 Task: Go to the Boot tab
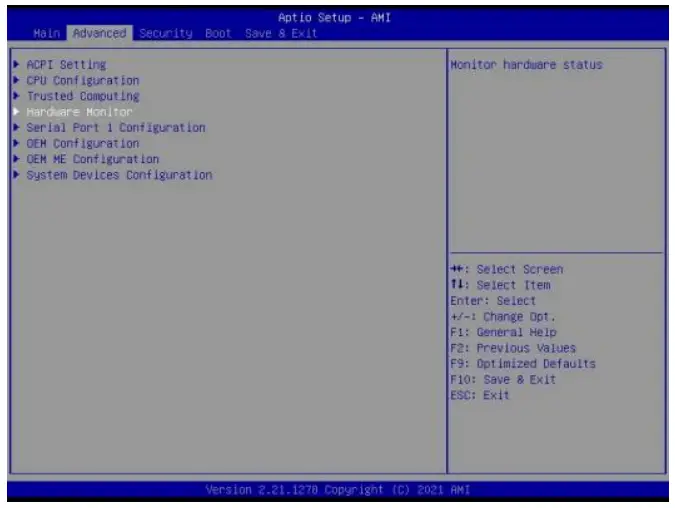(x=218, y=33)
